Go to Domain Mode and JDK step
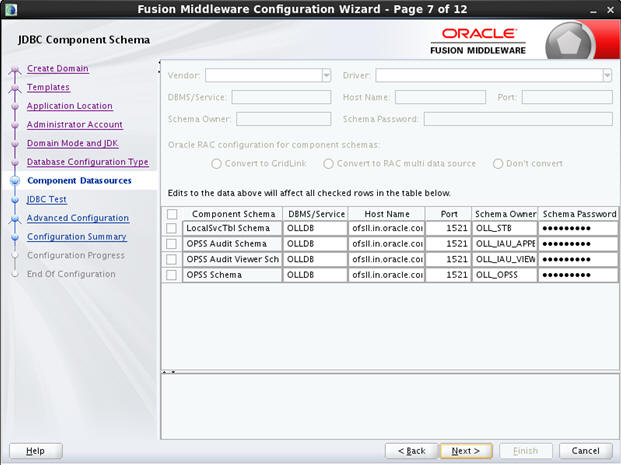This screenshot has width=621, height=465. tap(72, 143)
